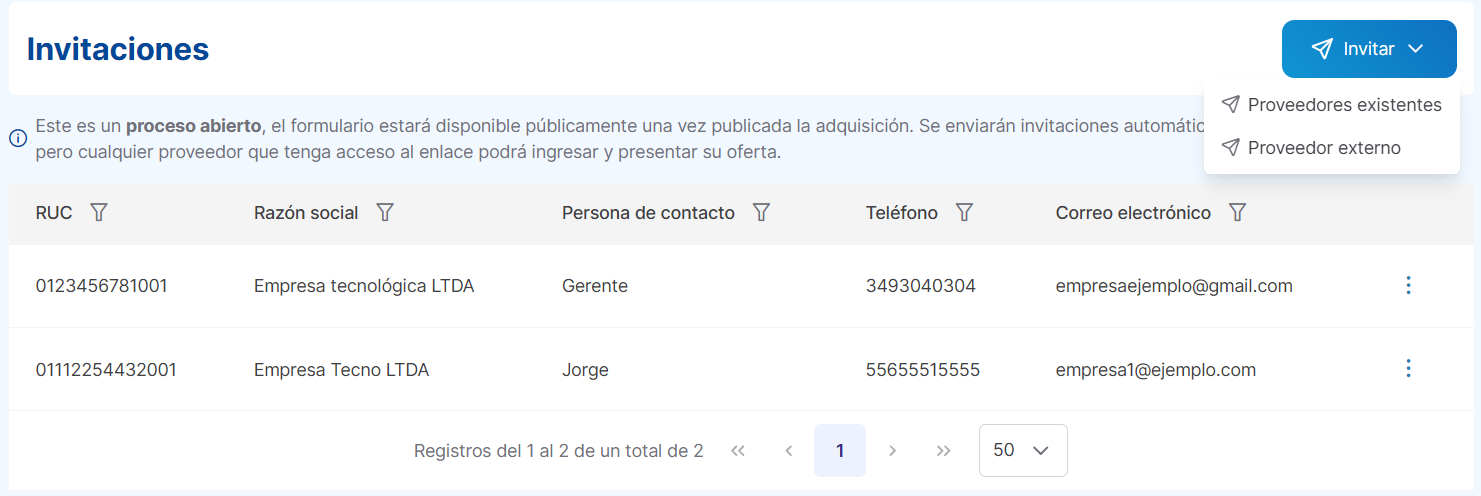Expand the Invitar dropdown button

(x=1368, y=49)
